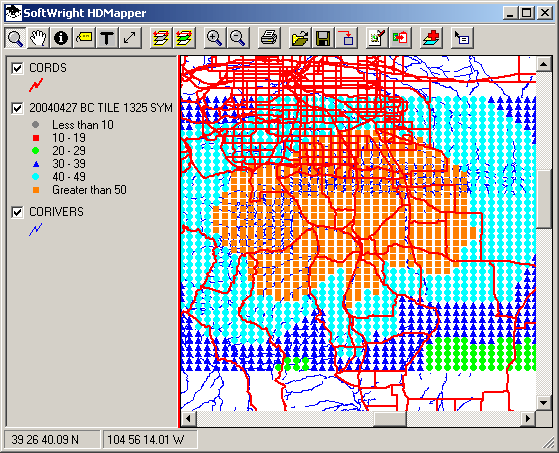Click the zoom in magnifier button
The image size is (559, 453).
pos(214,38)
